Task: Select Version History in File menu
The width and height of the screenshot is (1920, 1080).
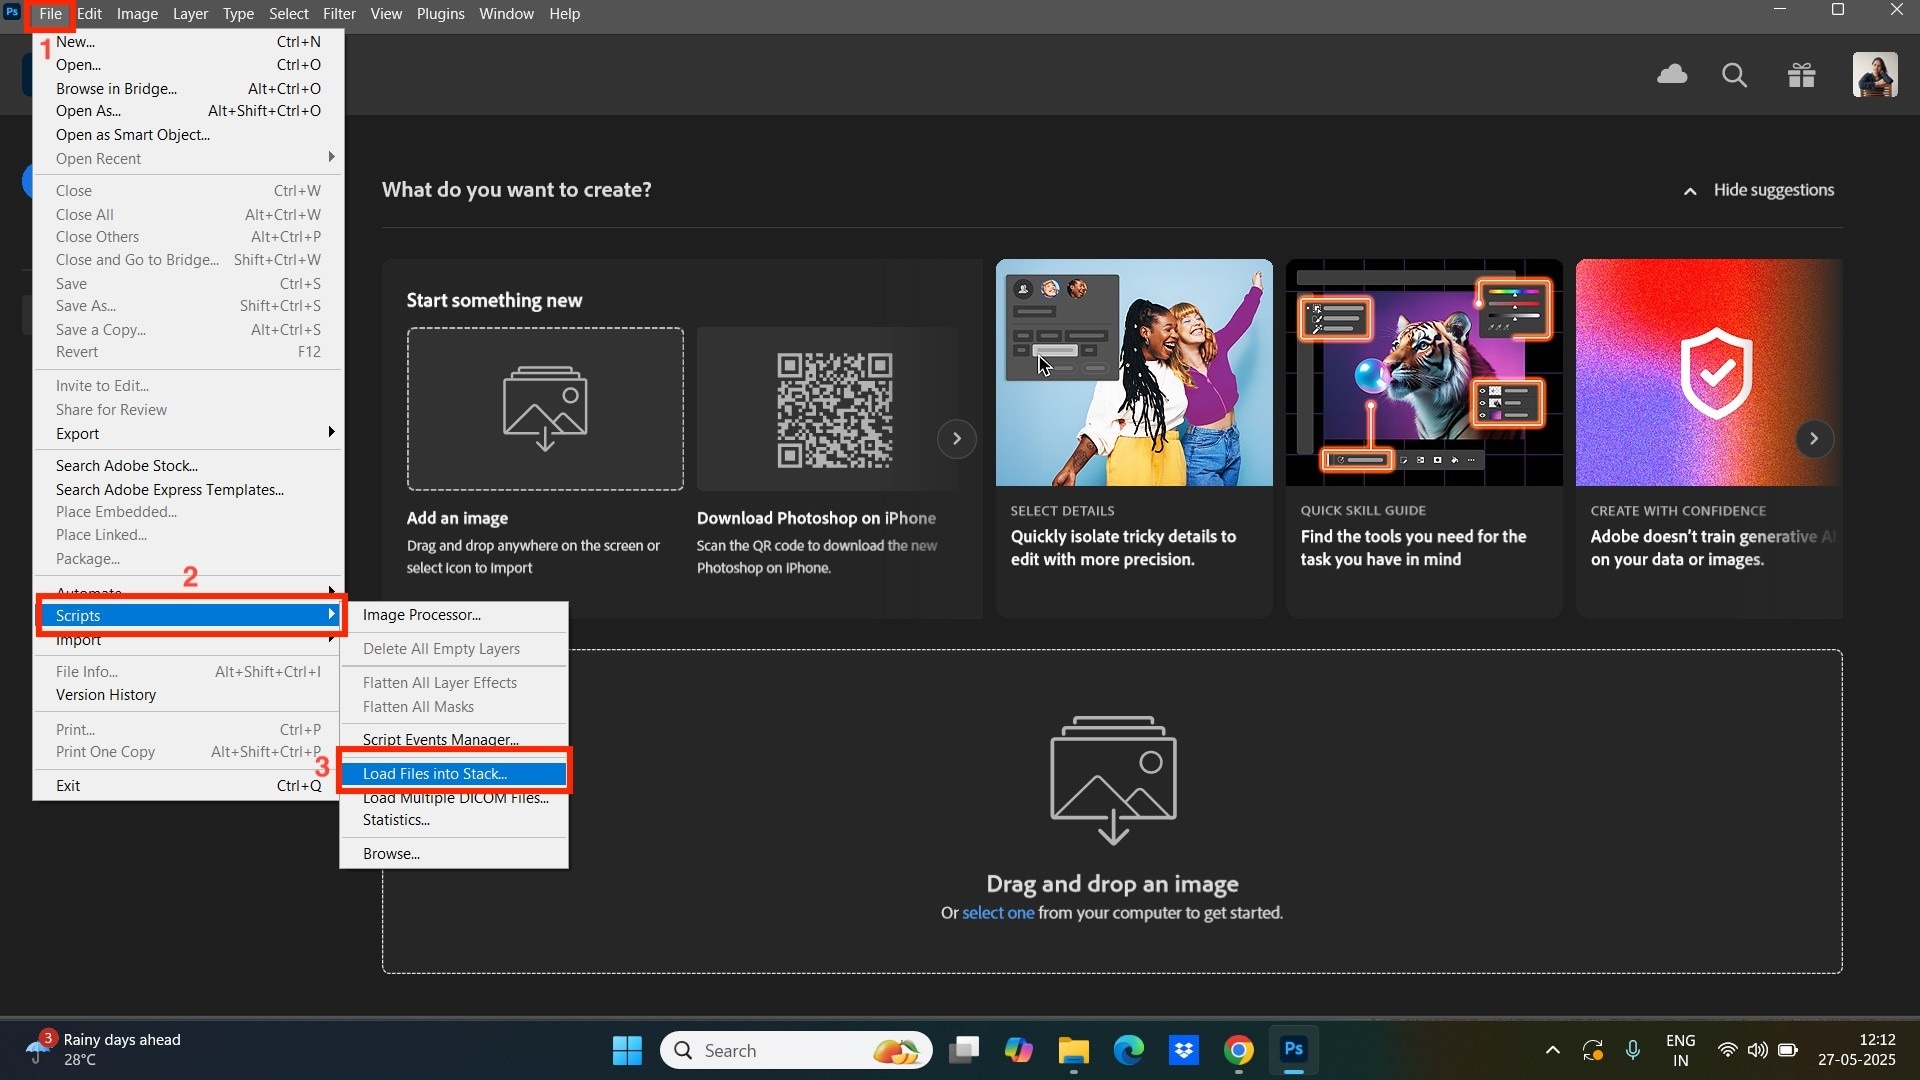Action: (190, 695)
